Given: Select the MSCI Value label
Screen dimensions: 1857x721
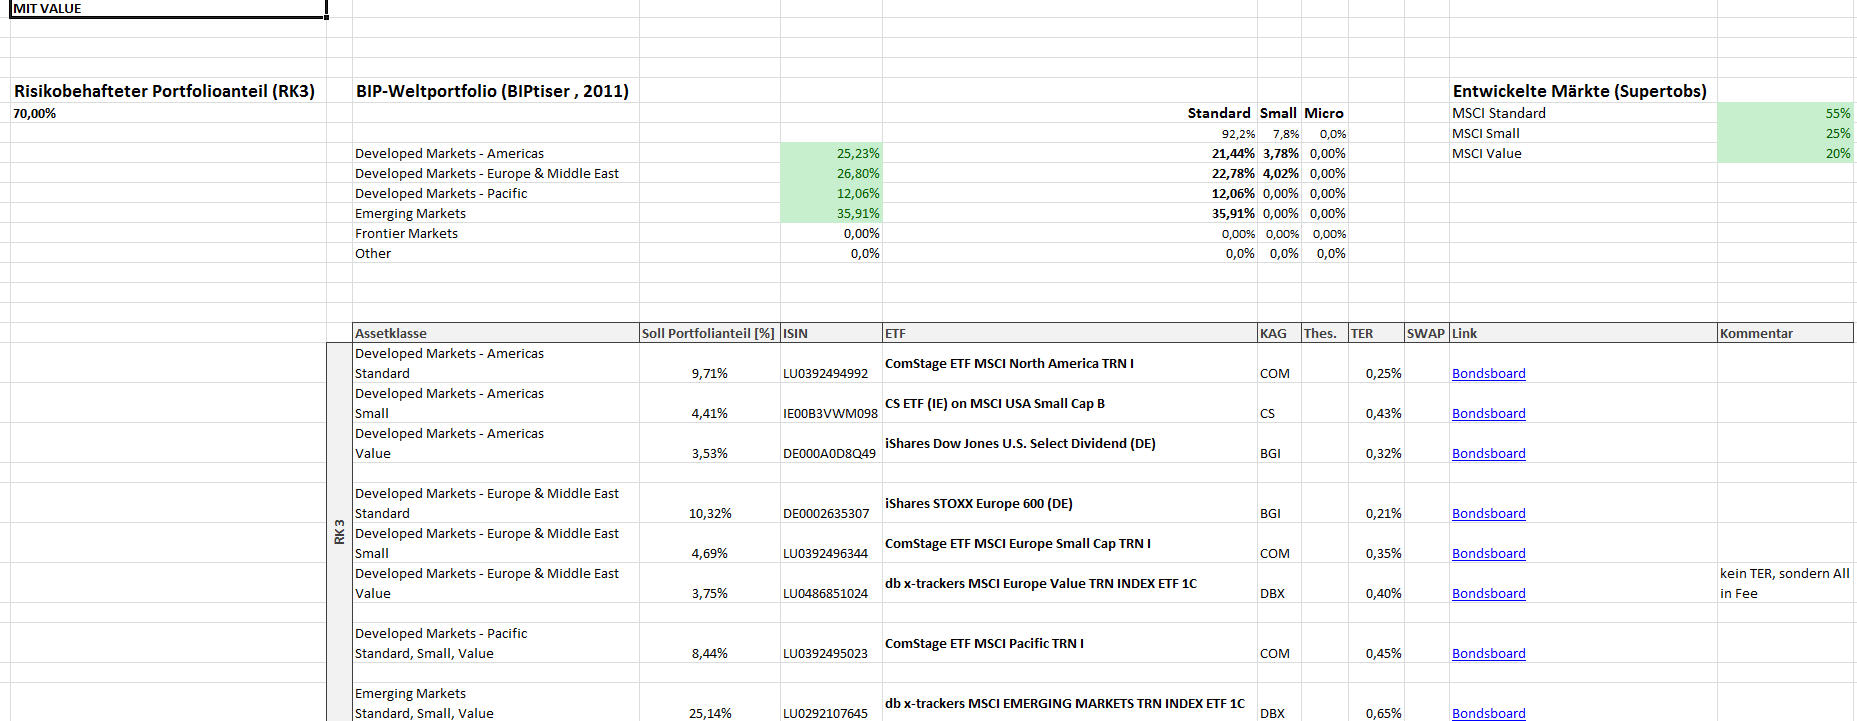Looking at the screenshot, I should tap(1486, 153).
